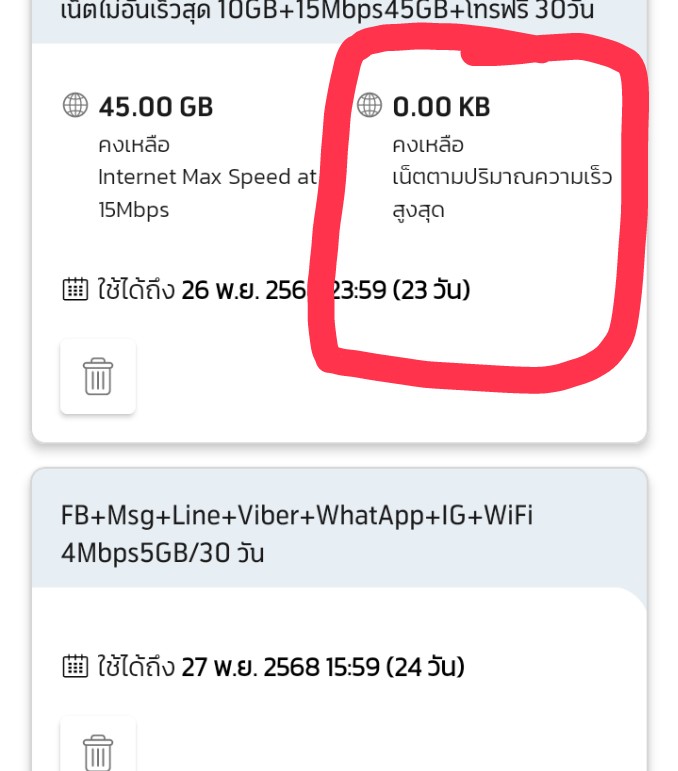Image resolution: width=678 pixels, height=771 pixels.
Task: Tap ใช้ได้ถึง label in the FB+Msg card
Action: tap(136, 666)
